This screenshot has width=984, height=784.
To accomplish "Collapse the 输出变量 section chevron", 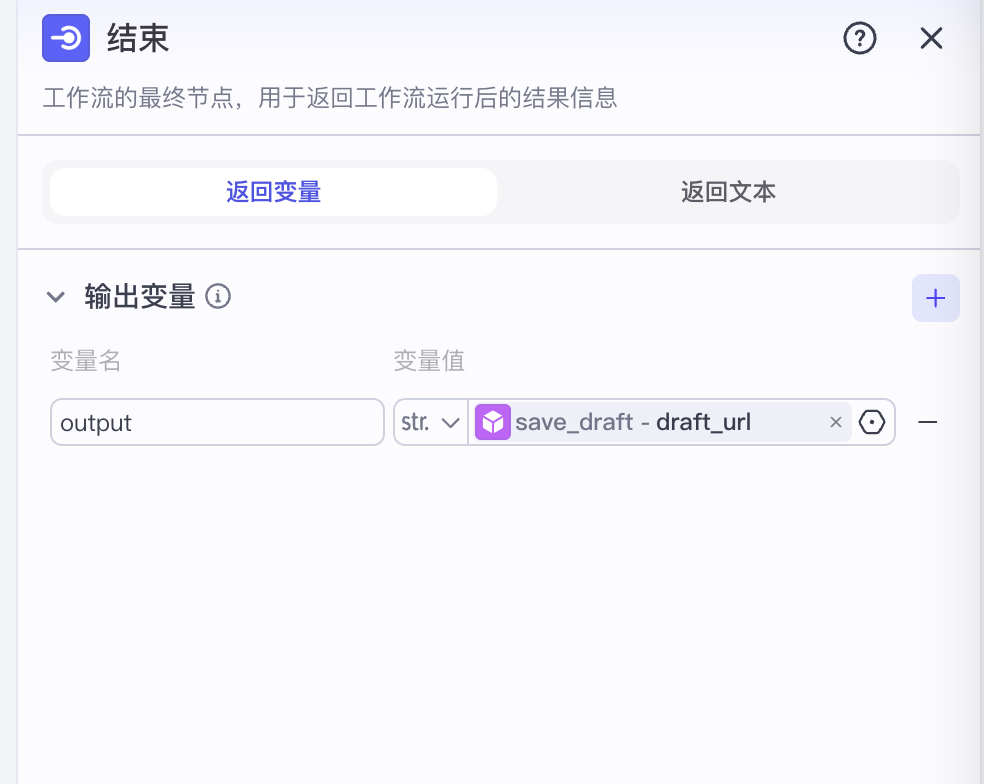I will coord(56,297).
